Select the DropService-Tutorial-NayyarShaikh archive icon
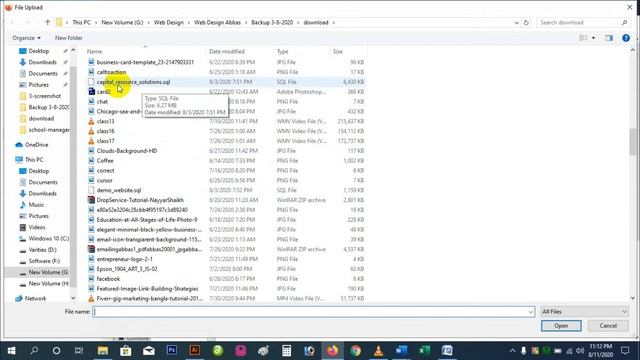The image size is (640, 360). click(91, 200)
